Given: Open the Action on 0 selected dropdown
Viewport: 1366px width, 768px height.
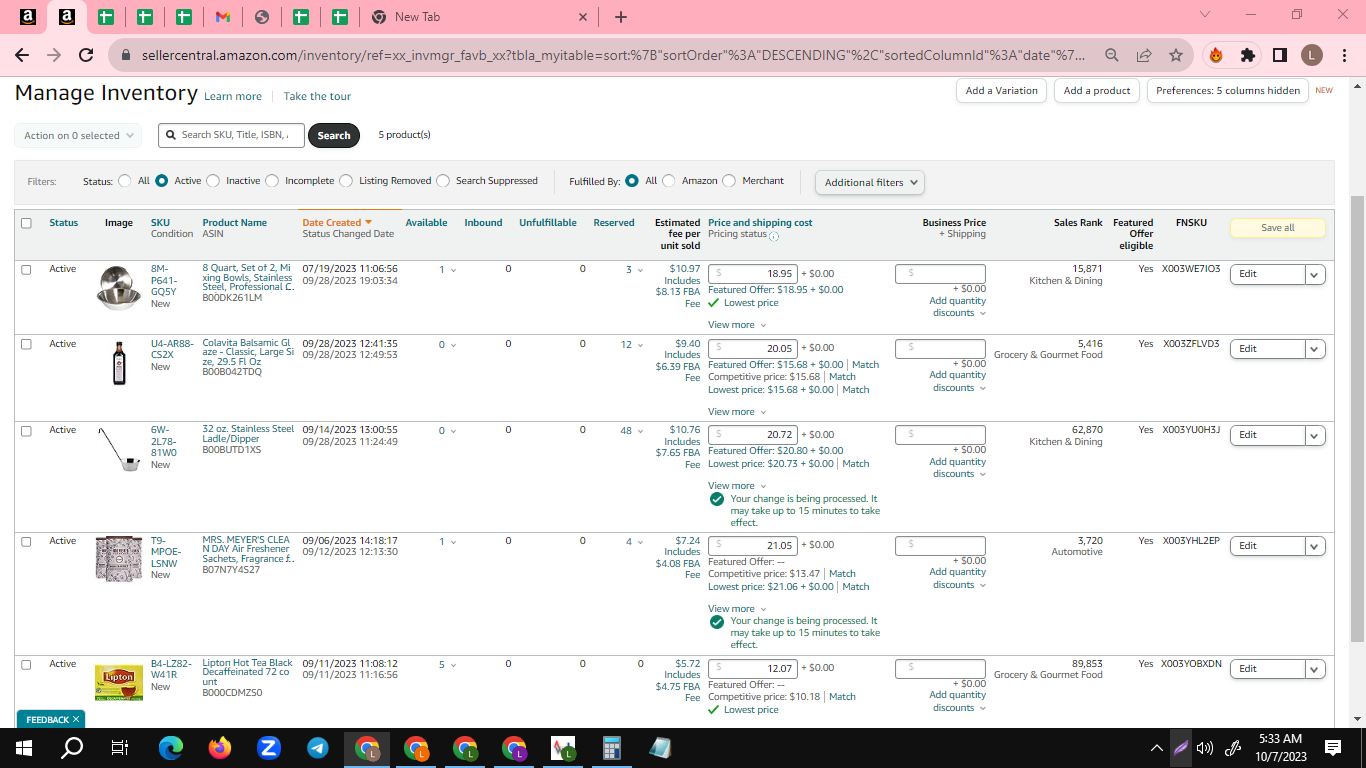Looking at the screenshot, I should point(78,135).
